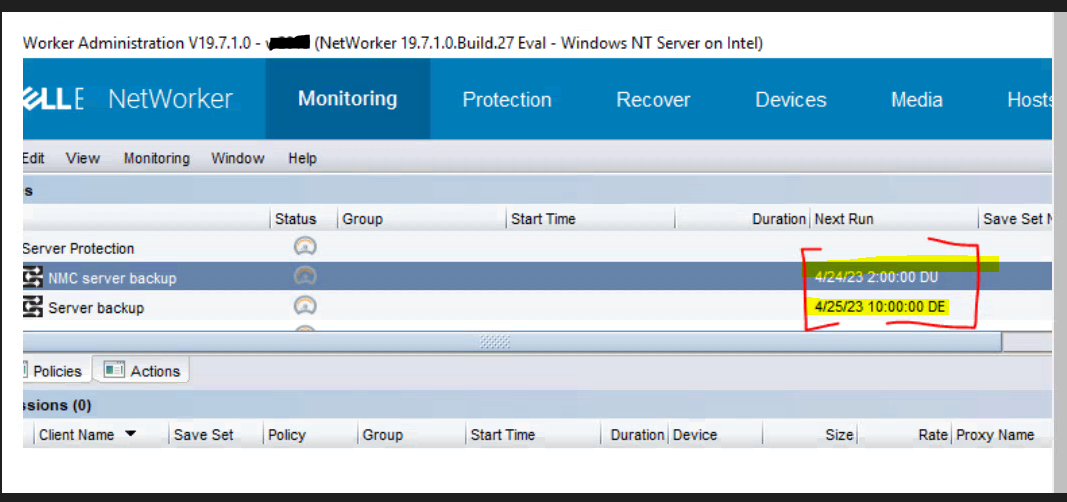Click the Server backup status gauge icon
This screenshot has height=502, width=1067.
pos(306,307)
